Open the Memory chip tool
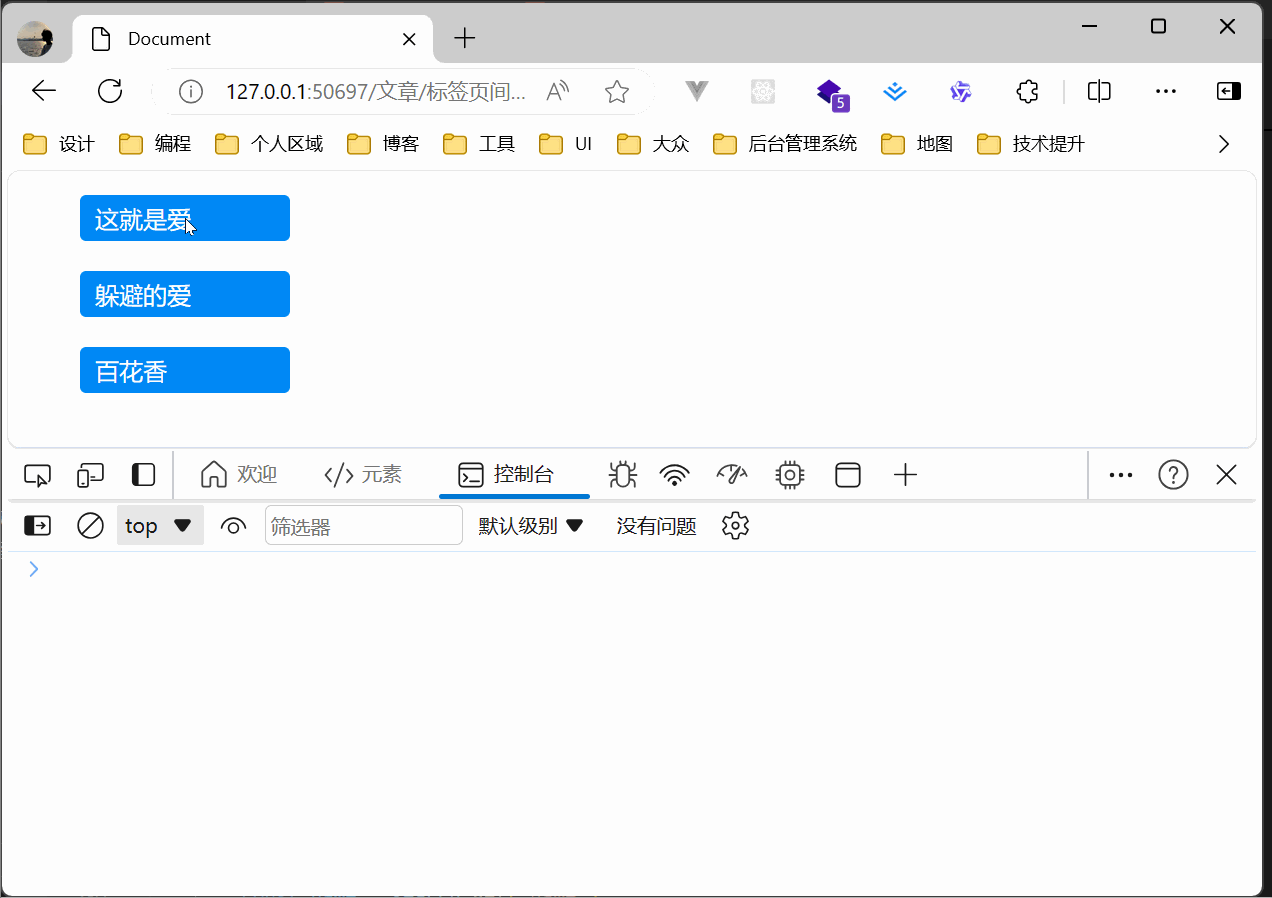Viewport: 1272px width, 898px height. pos(790,475)
